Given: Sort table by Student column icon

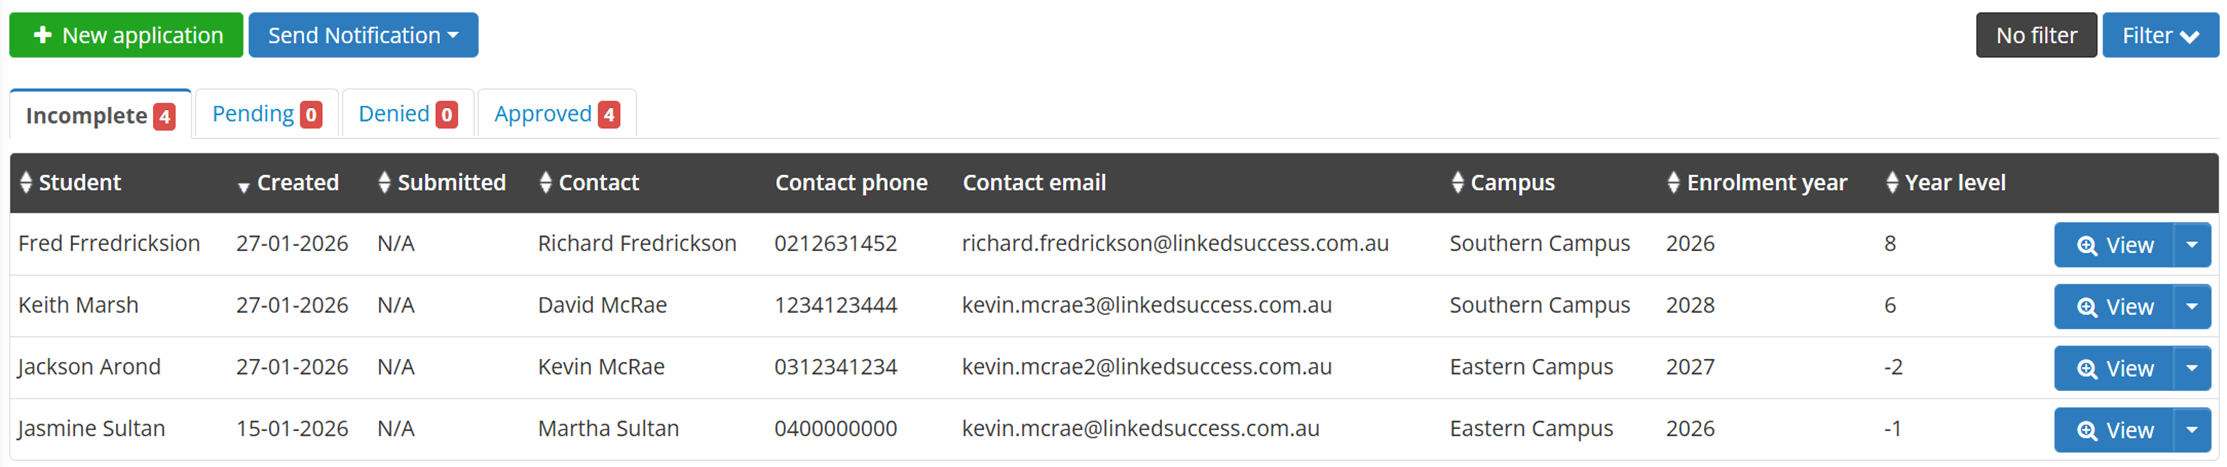Looking at the screenshot, I should click(26, 183).
